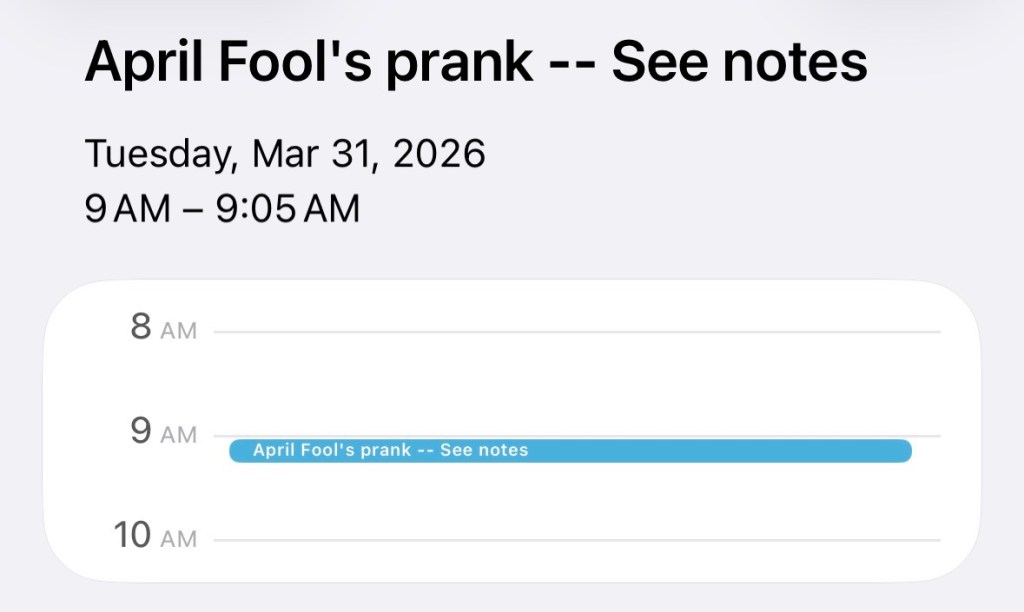Select the empty slot between 8 AM and 9 AM

pos(580,380)
